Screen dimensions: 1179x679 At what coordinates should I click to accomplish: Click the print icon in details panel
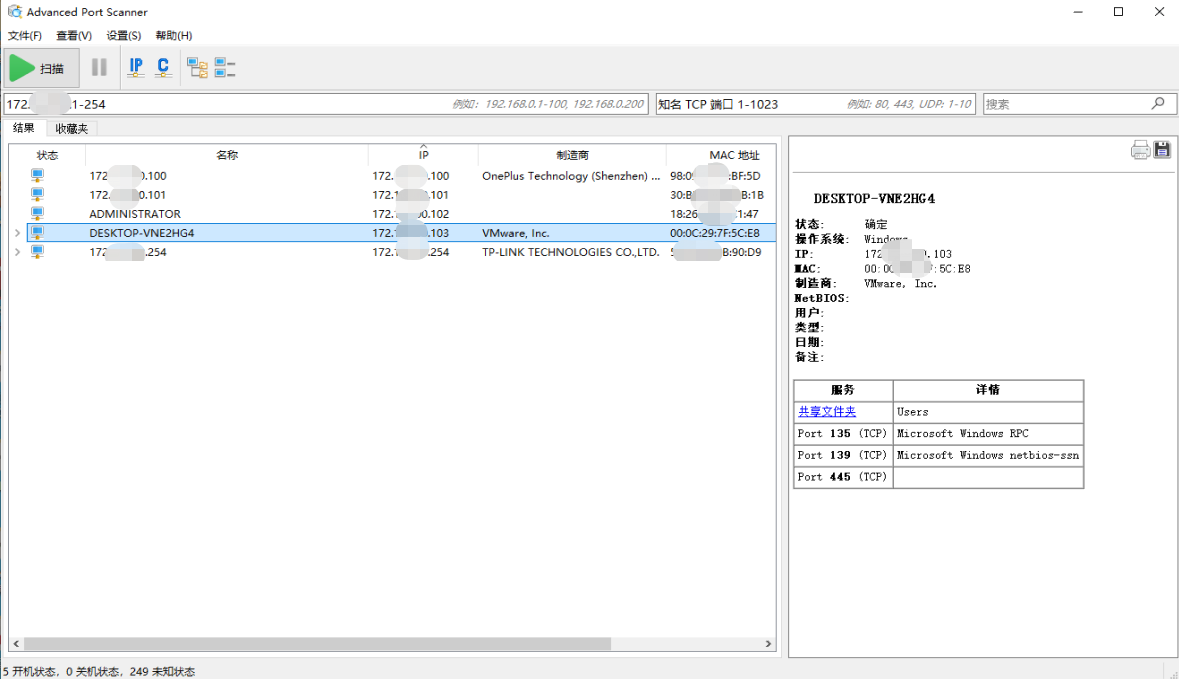(x=1140, y=150)
